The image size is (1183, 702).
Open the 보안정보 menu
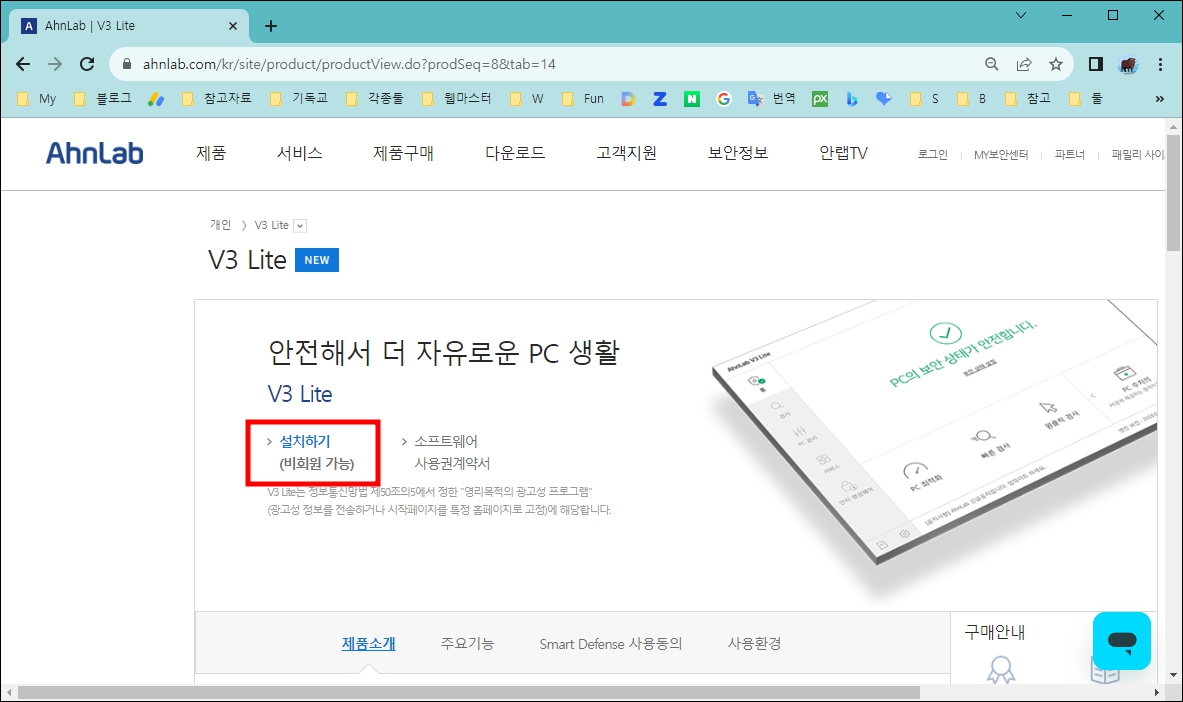click(x=738, y=153)
